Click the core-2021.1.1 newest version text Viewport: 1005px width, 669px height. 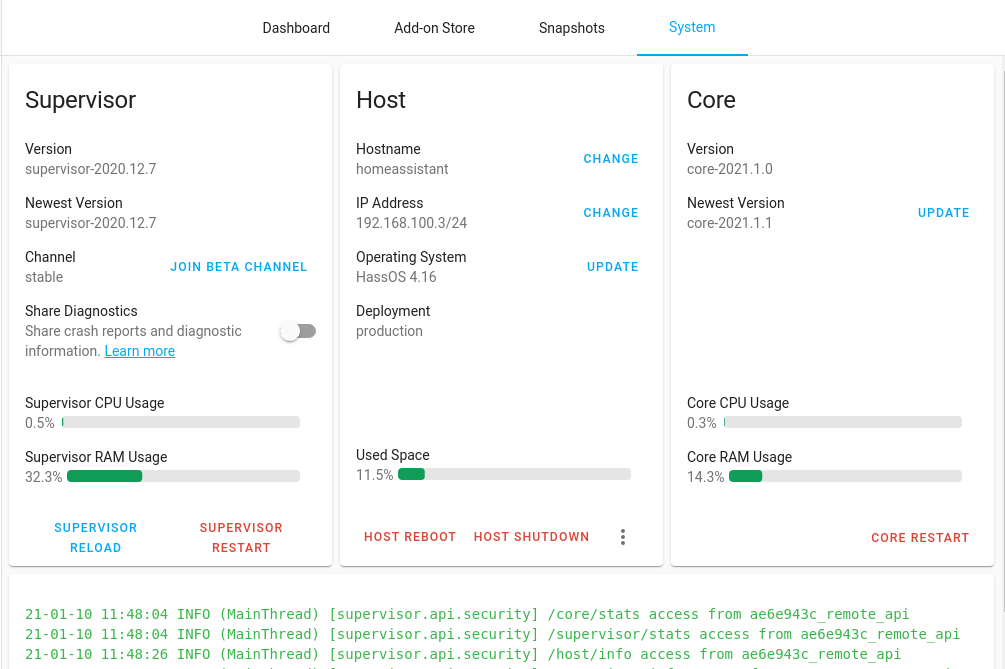pyautogui.click(x=729, y=223)
